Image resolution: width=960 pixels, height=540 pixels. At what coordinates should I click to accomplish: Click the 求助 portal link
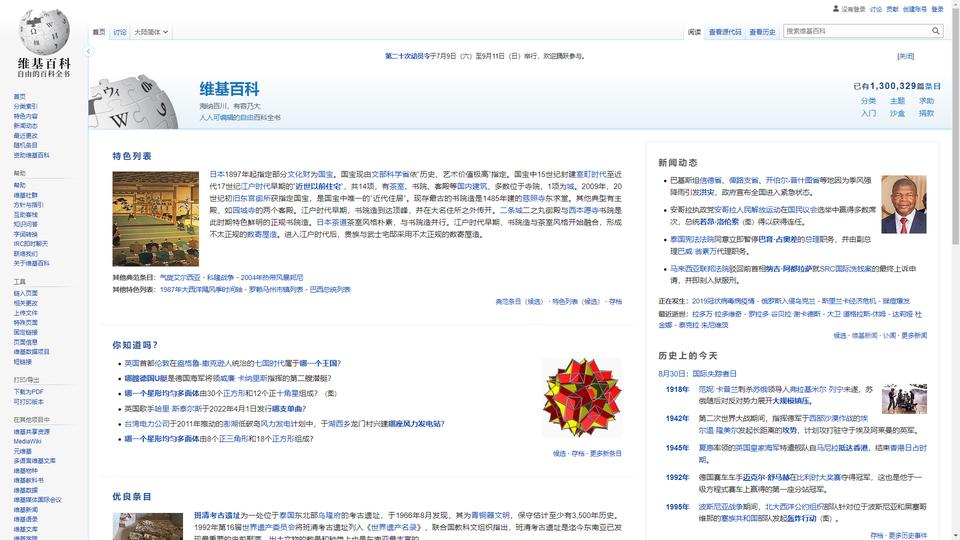click(926, 101)
